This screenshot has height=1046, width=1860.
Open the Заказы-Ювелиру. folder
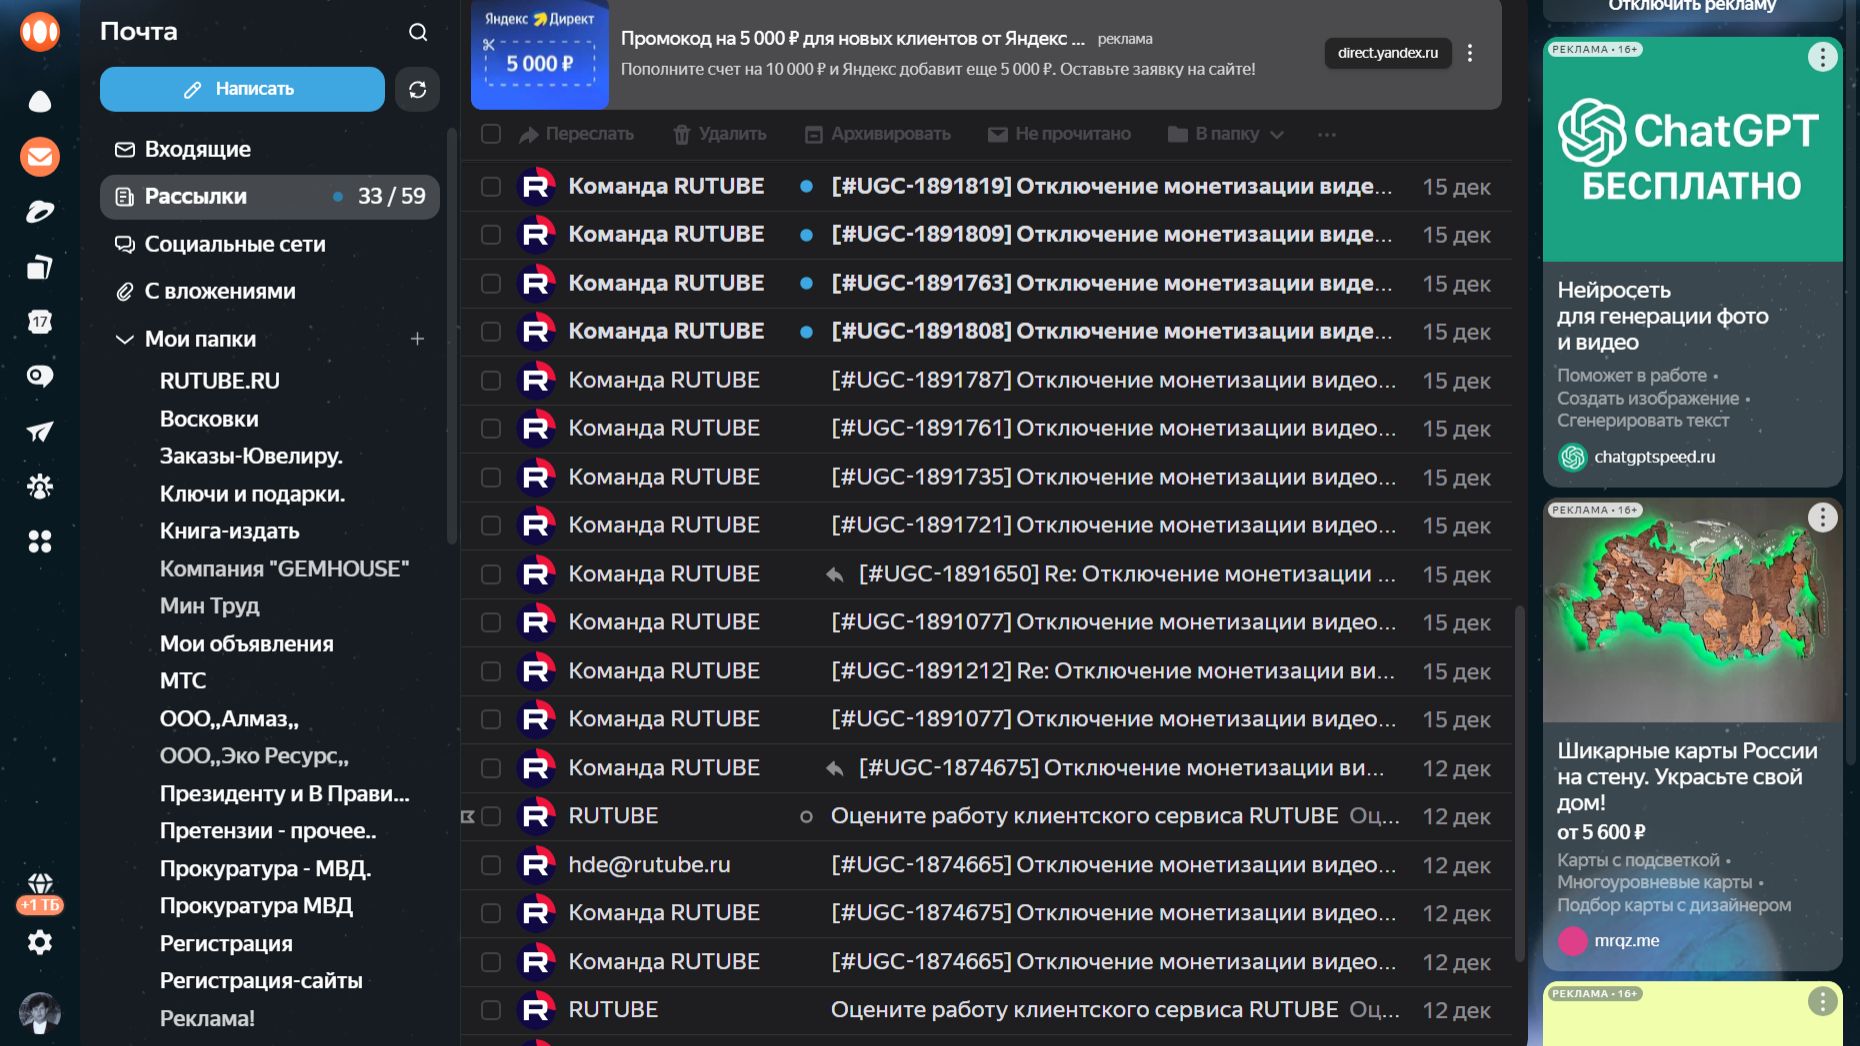coord(251,456)
